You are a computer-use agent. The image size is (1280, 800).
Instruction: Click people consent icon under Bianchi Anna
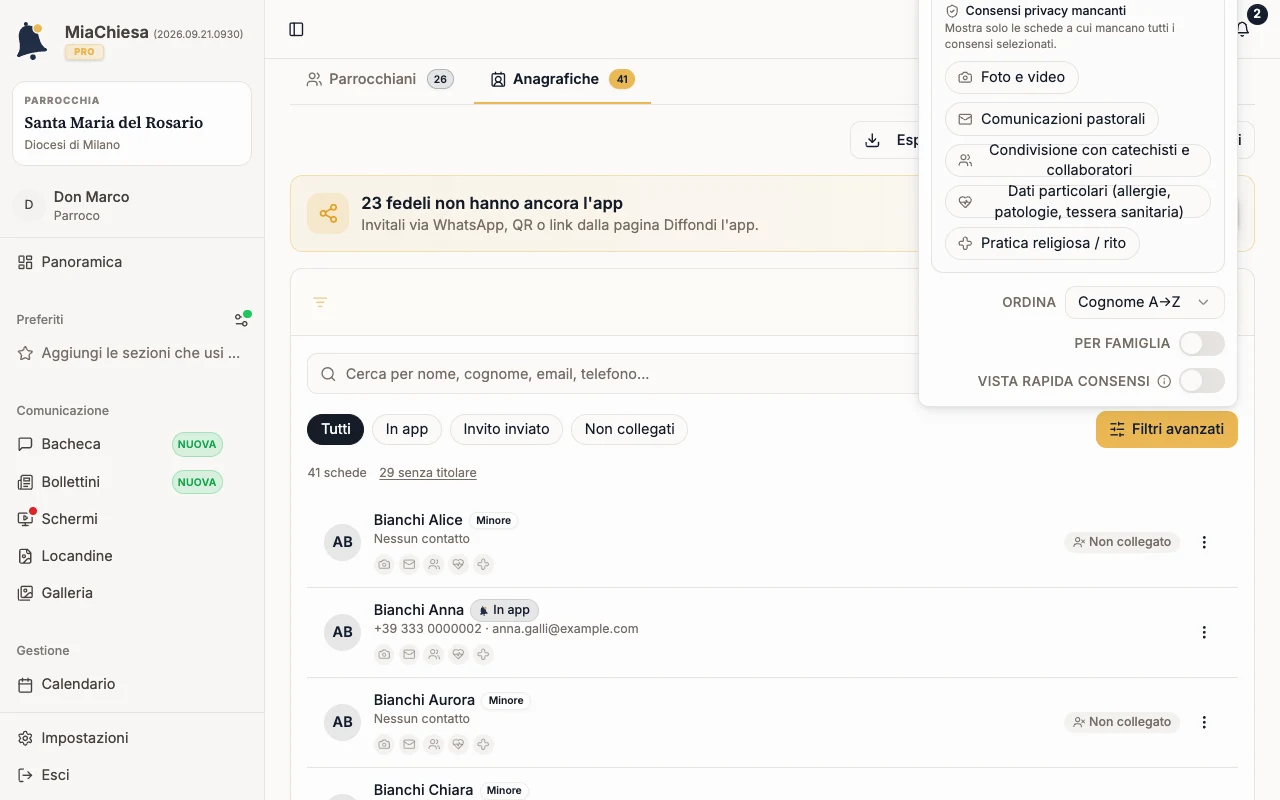coord(434,654)
